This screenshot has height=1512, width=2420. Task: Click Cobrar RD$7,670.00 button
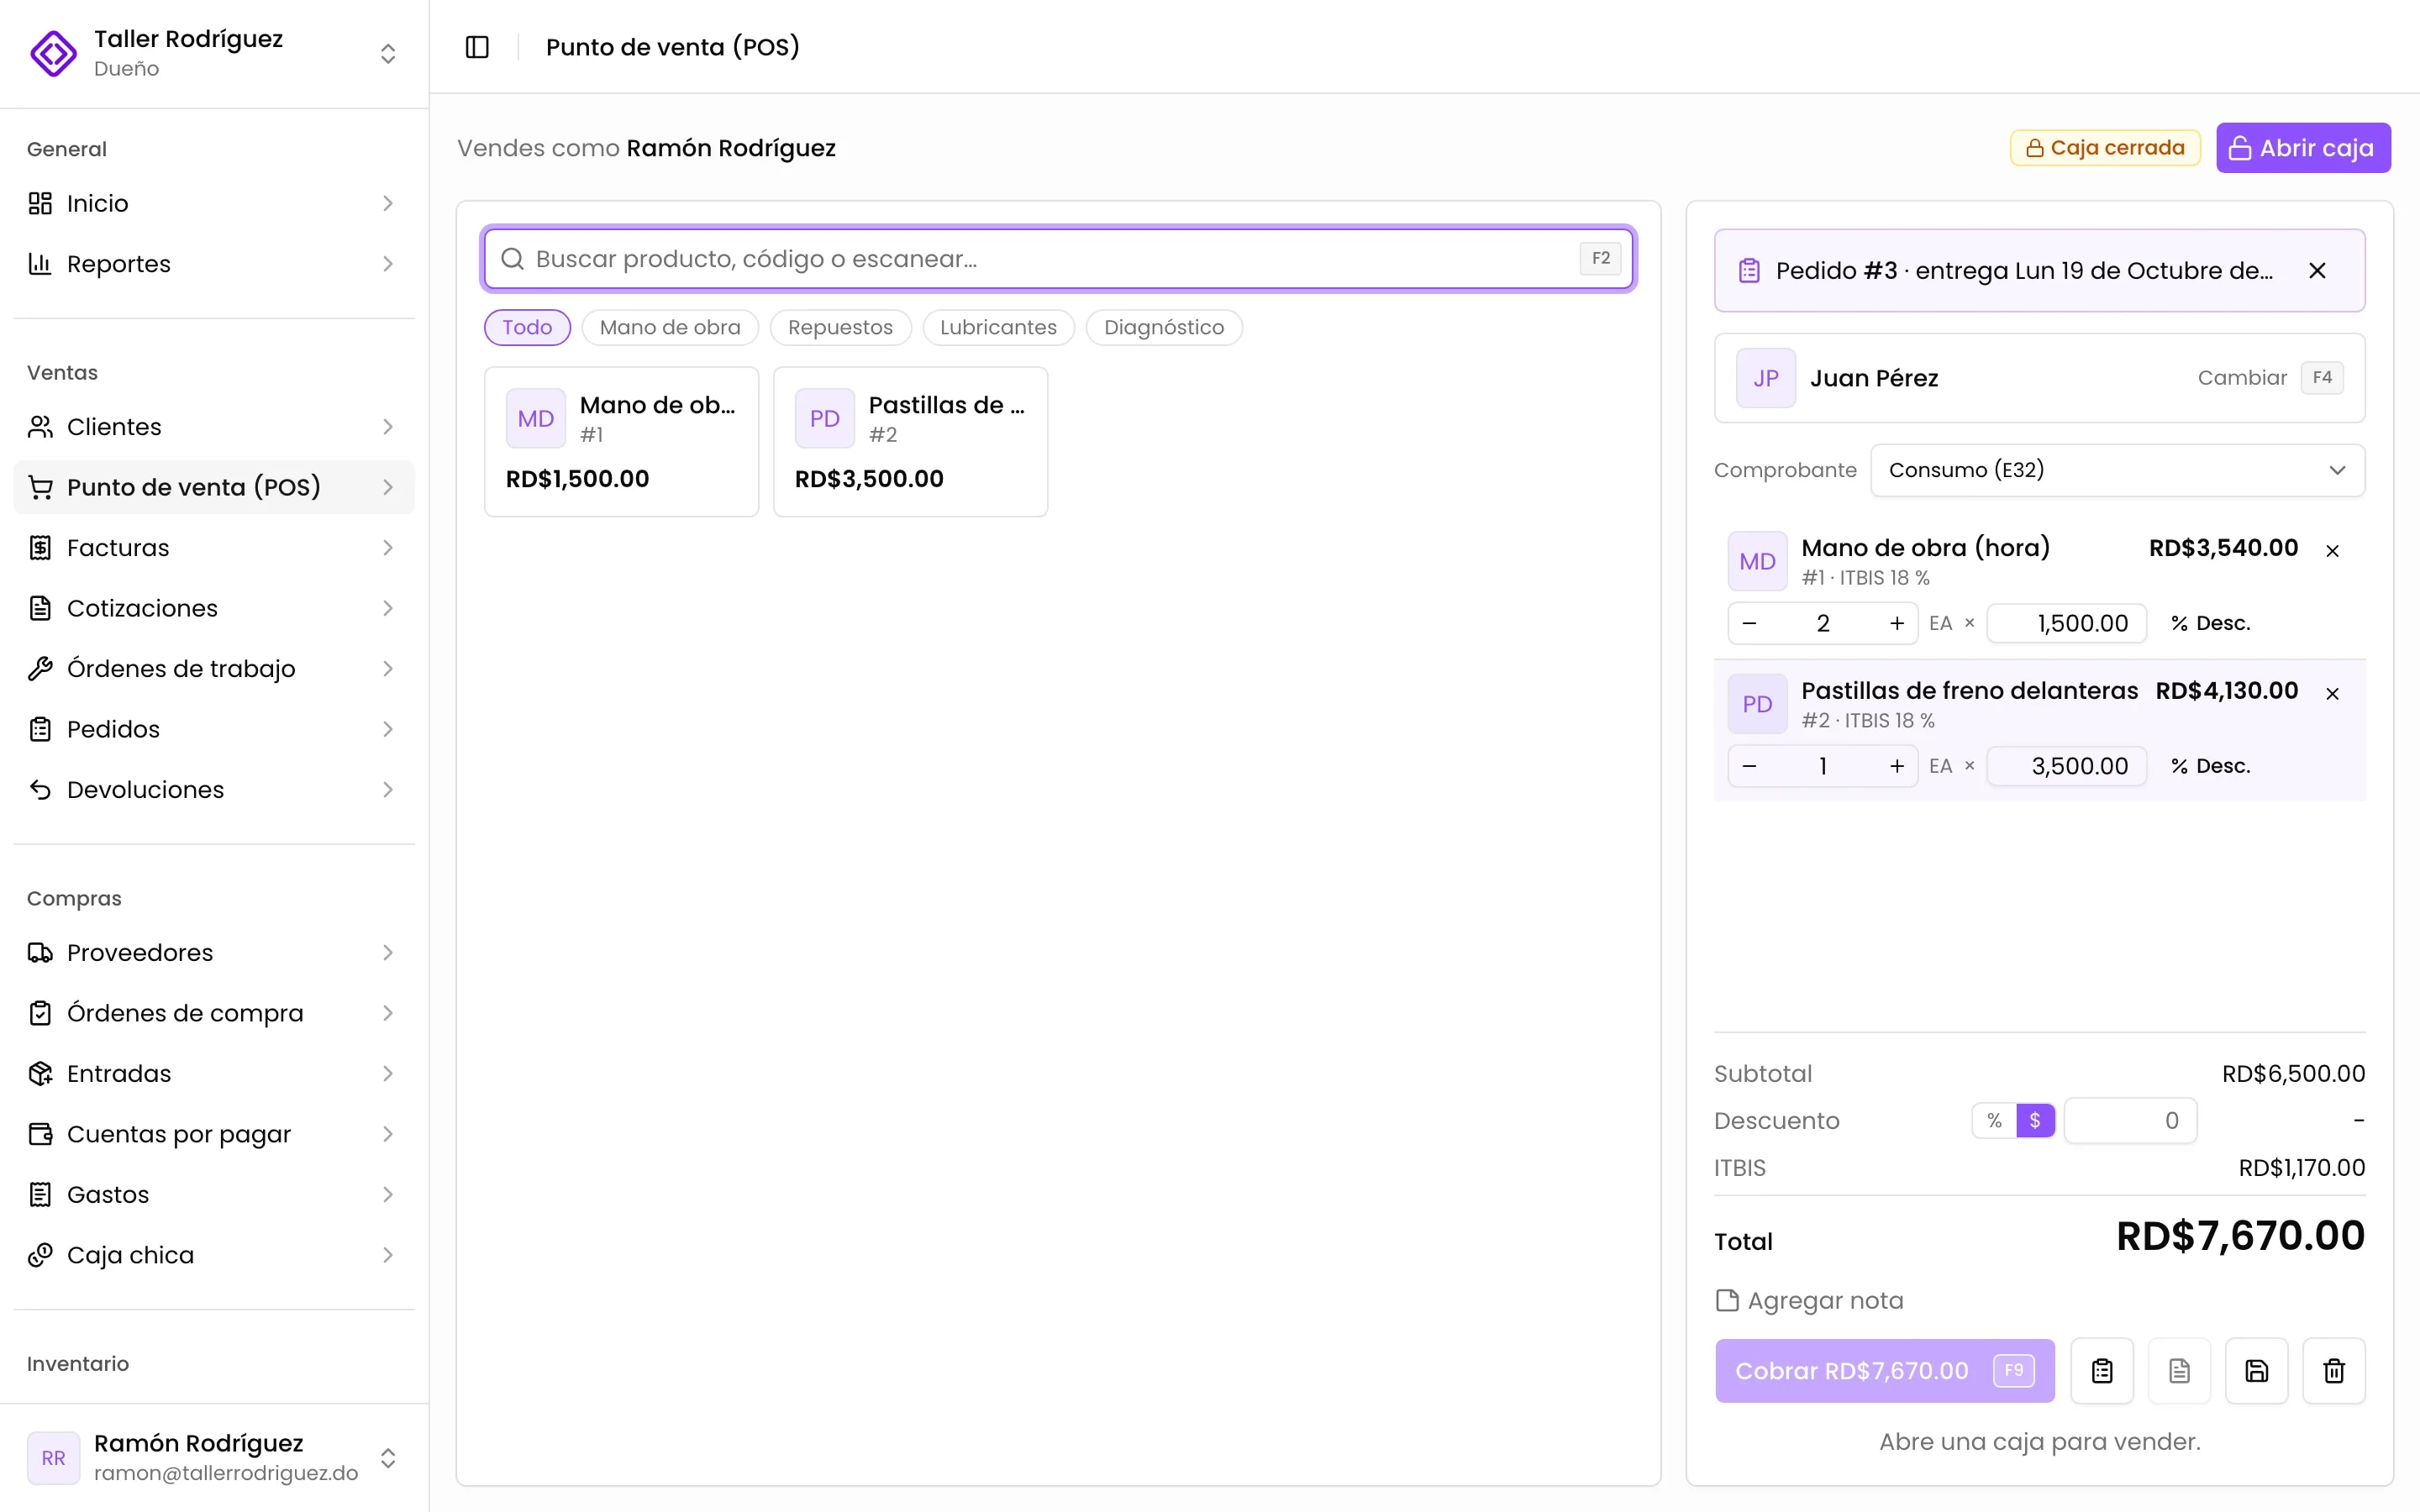1884,1371
